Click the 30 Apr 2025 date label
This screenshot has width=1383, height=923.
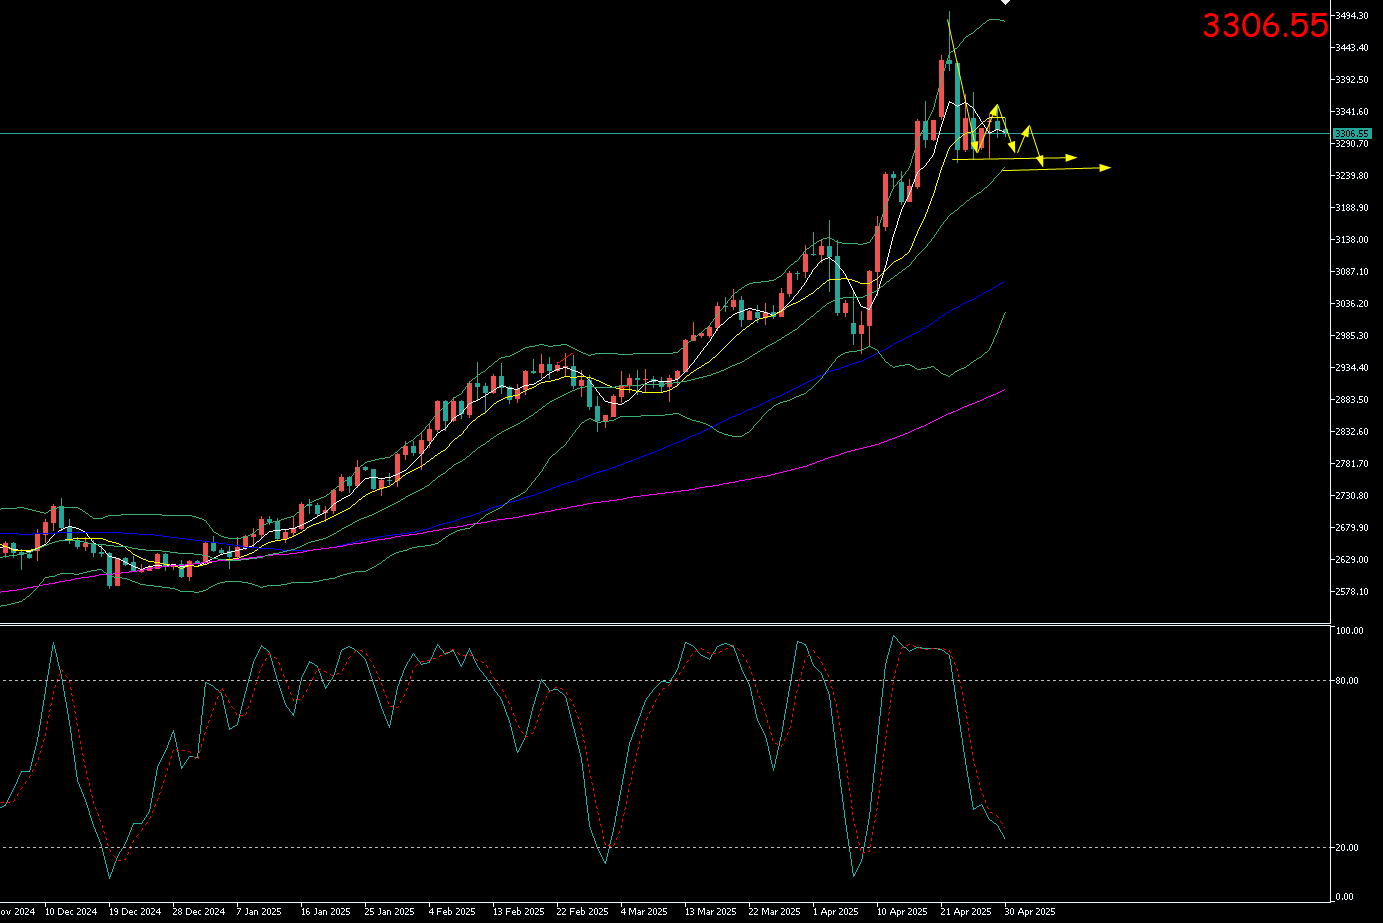(1029, 912)
